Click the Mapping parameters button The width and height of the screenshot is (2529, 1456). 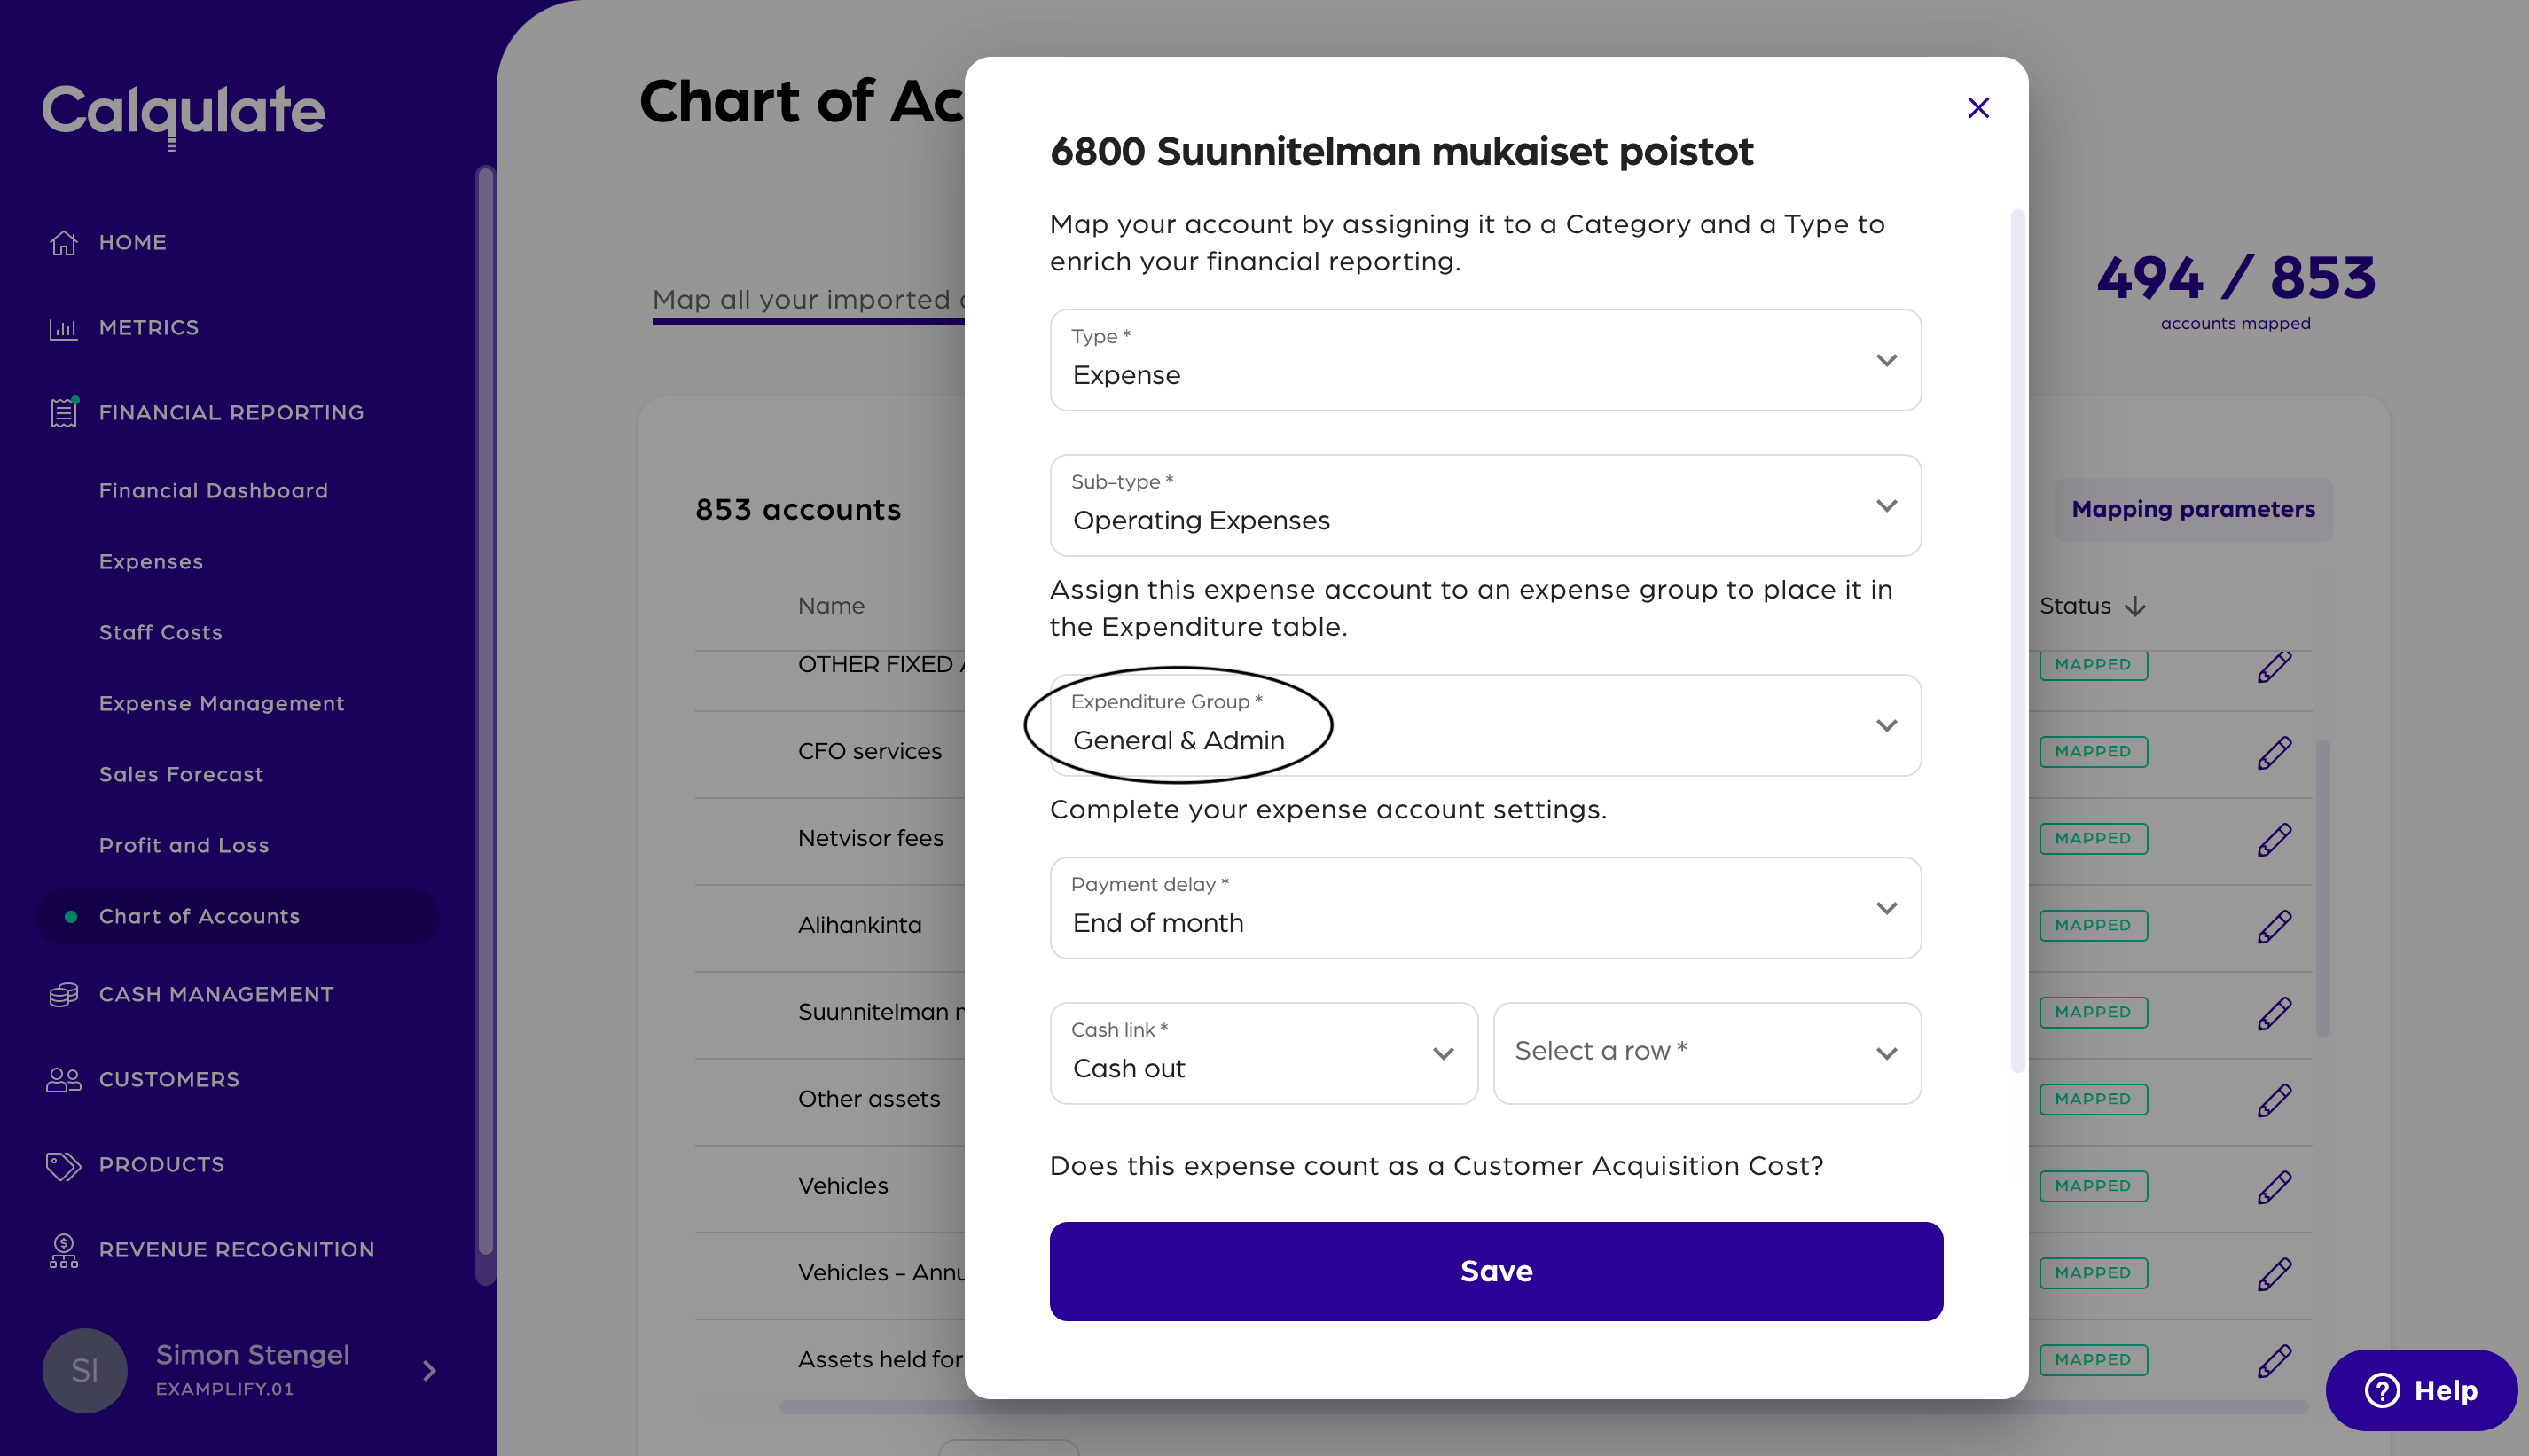(x=2192, y=509)
